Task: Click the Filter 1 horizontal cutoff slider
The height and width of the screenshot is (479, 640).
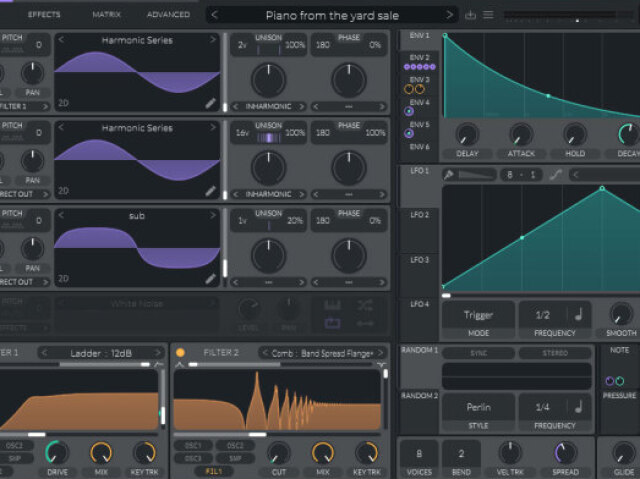Action: pos(81,435)
